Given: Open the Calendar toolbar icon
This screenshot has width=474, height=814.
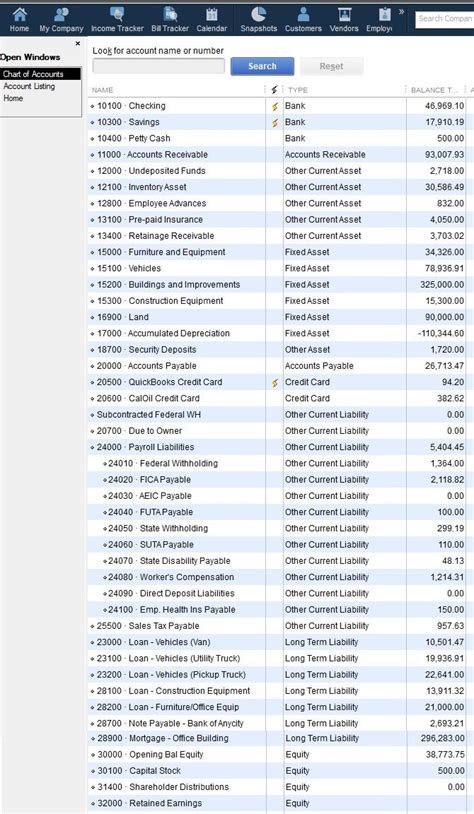Looking at the screenshot, I should coord(211,15).
